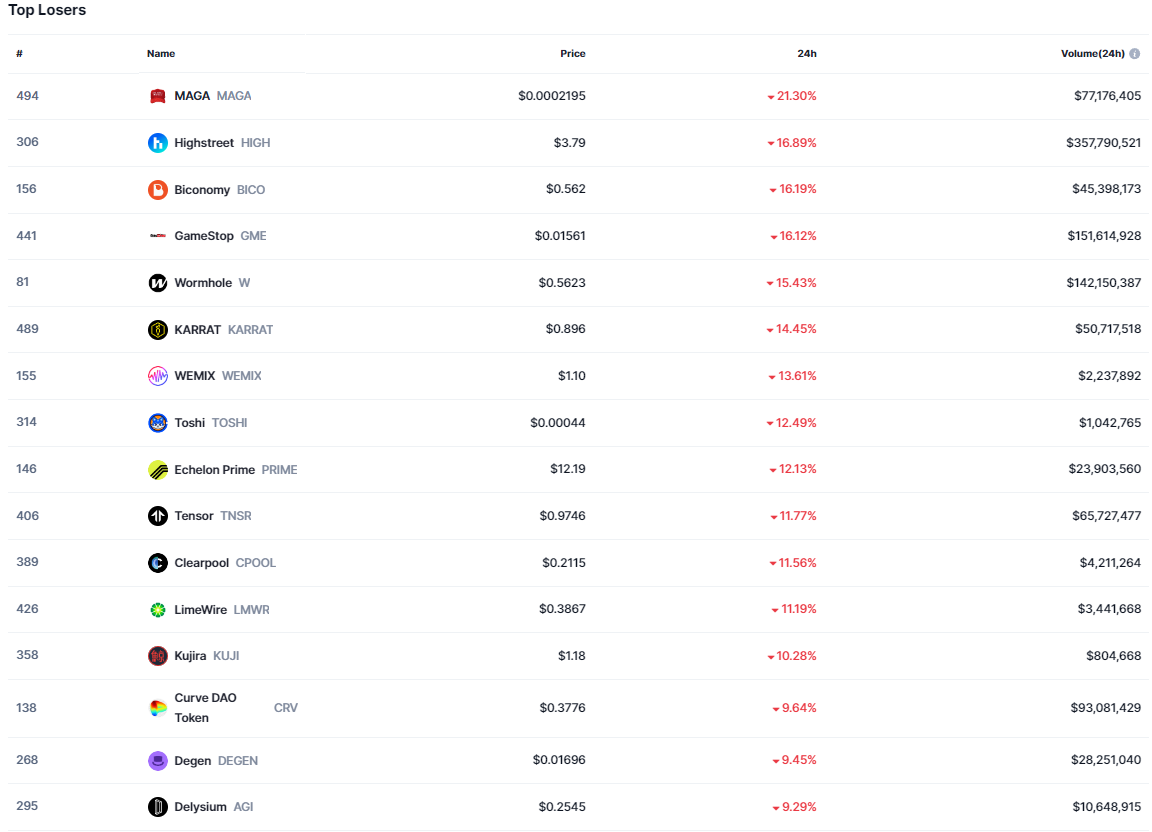Click the Wormhole W logo icon
1152x832 pixels.
point(158,283)
